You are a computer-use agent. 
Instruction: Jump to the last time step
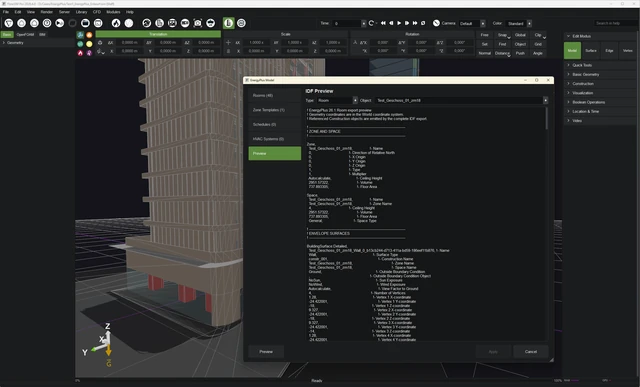(415, 23)
